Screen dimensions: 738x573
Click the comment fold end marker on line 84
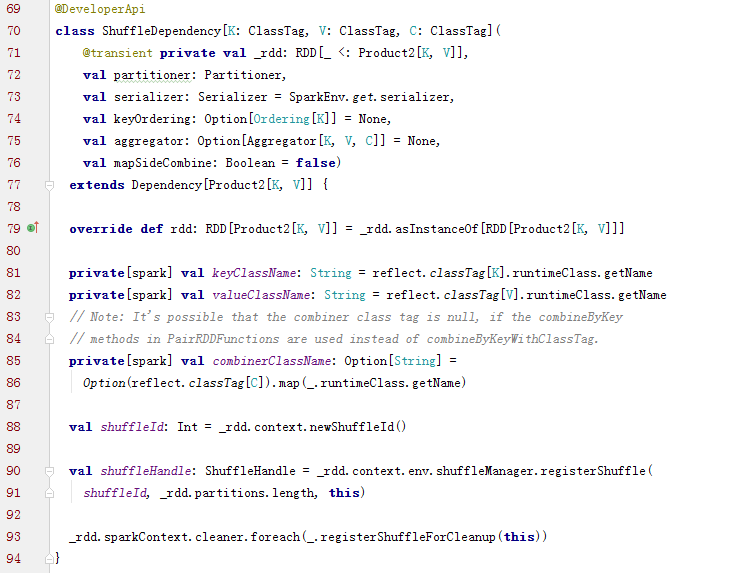pos(49,339)
